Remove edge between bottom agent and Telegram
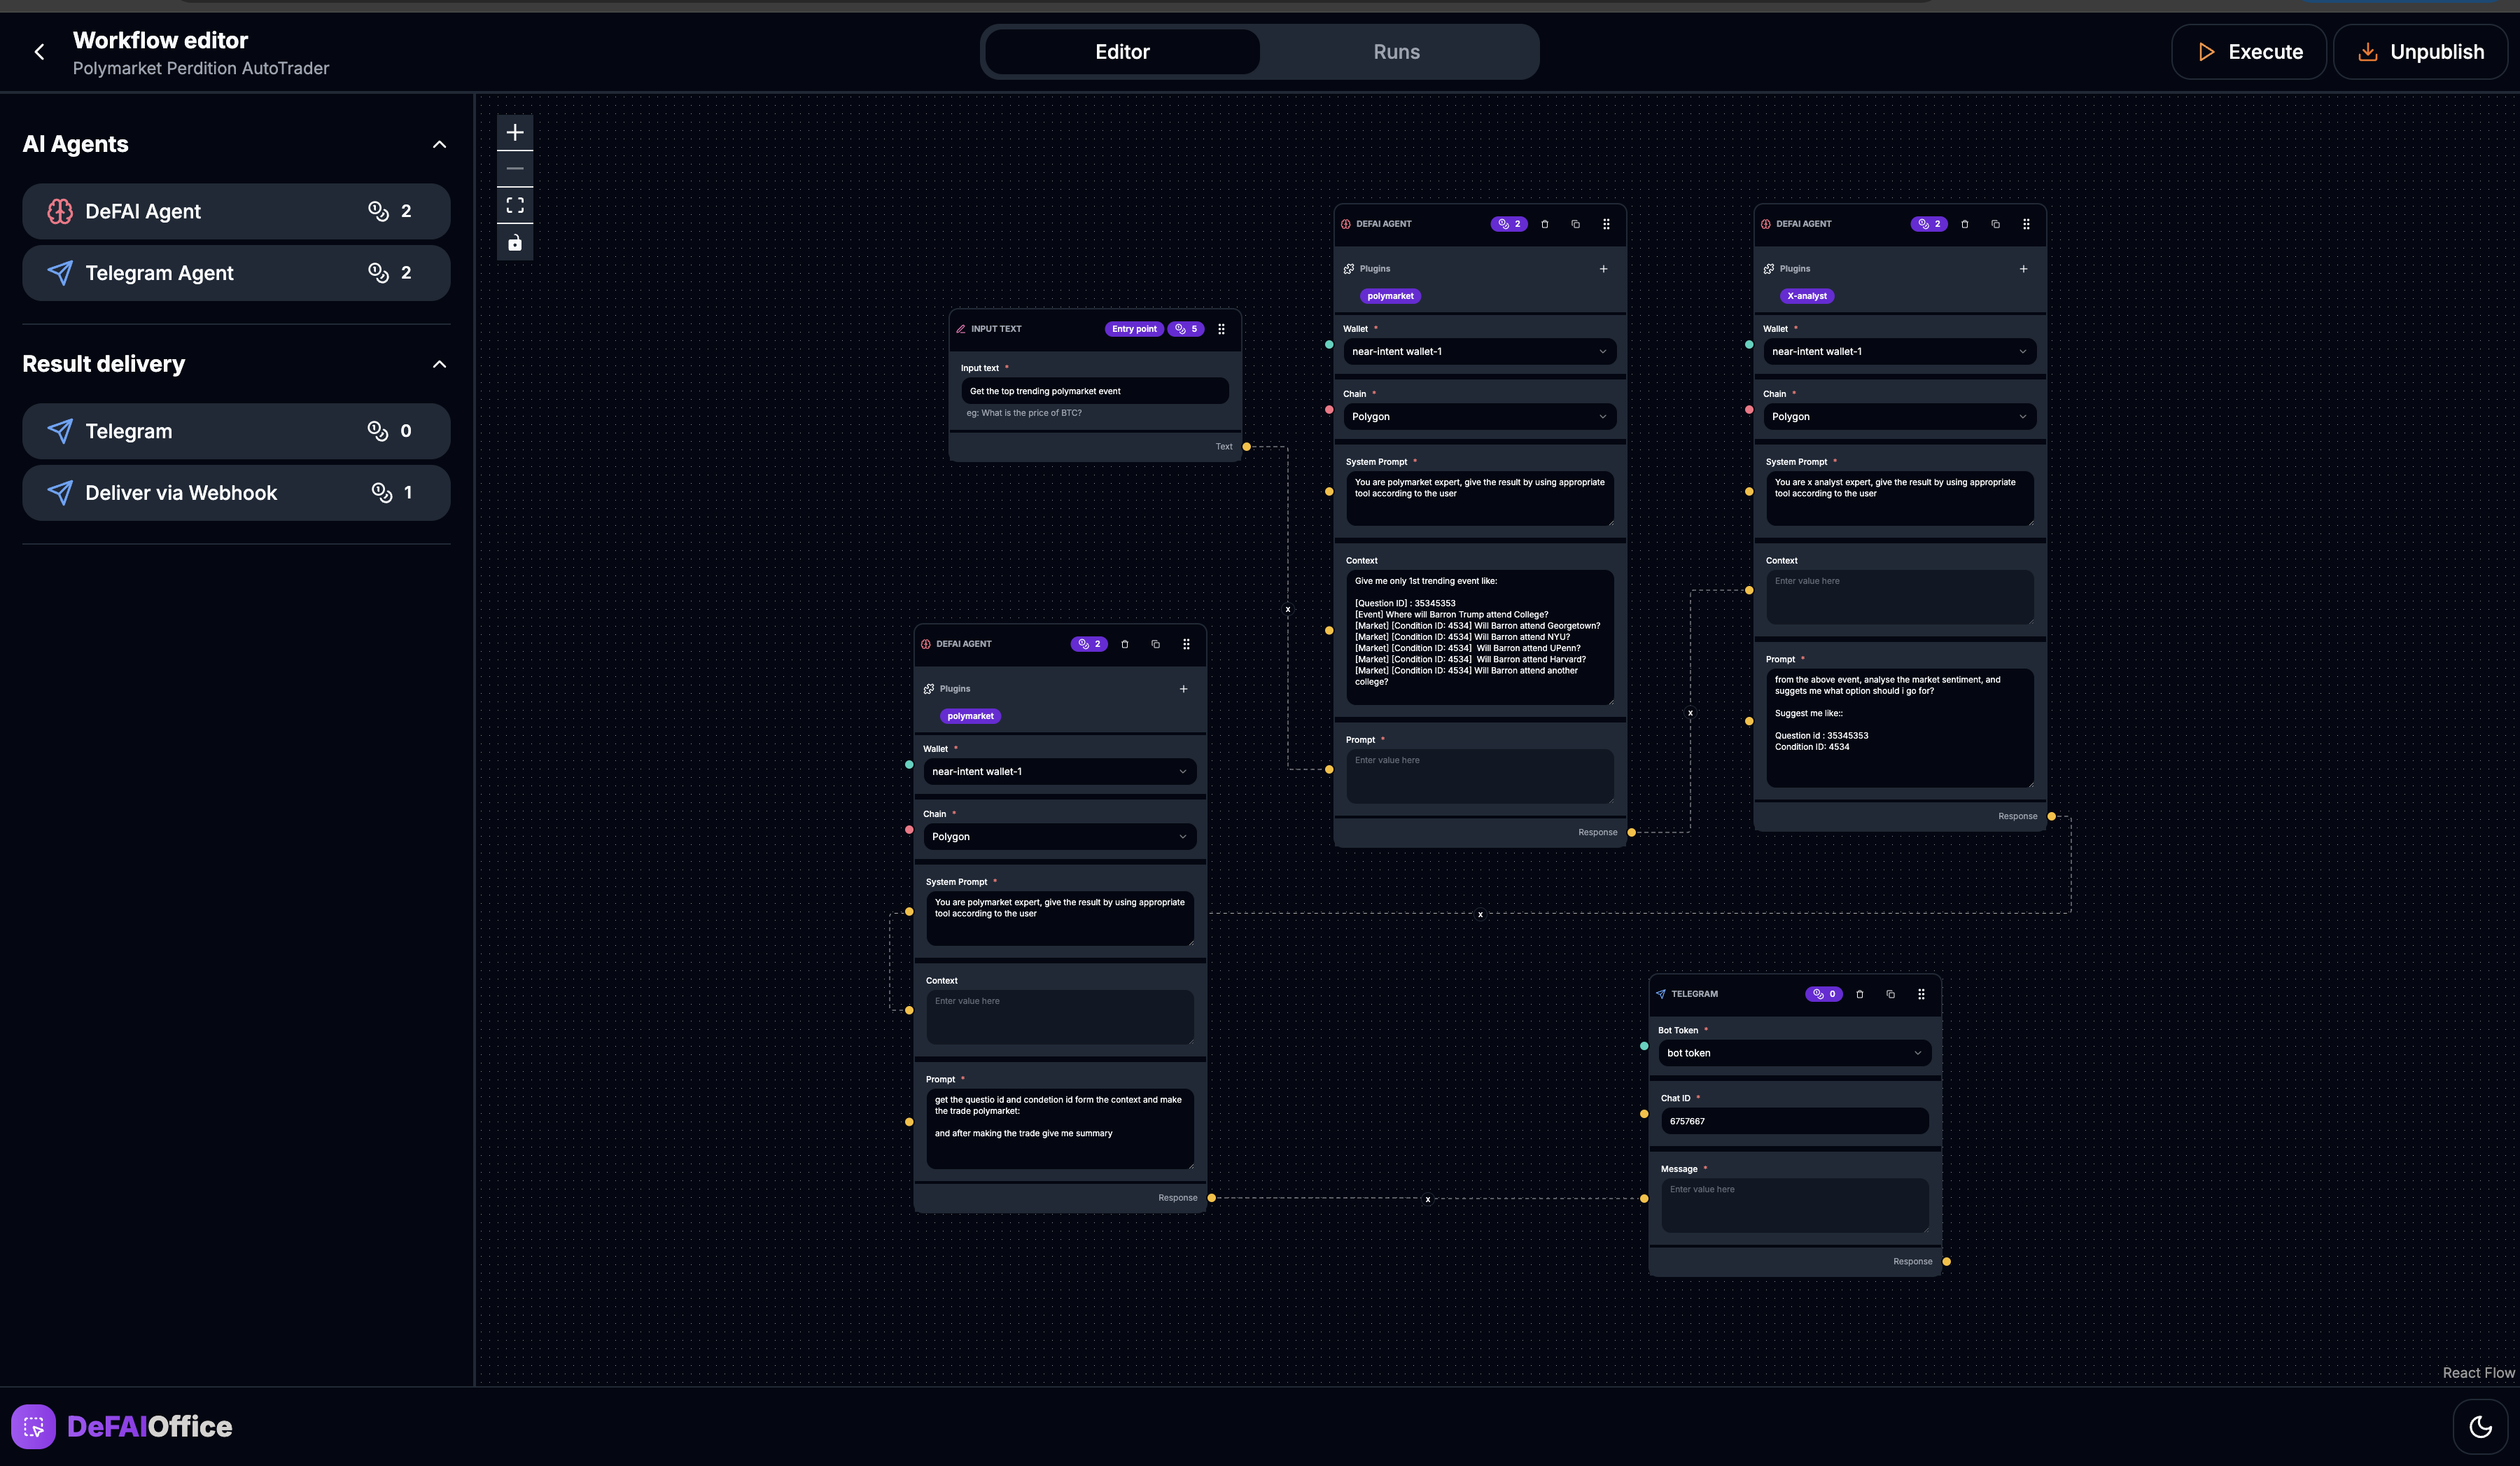The width and height of the screenshot is (2520, 1466). coord(1428,1199)
